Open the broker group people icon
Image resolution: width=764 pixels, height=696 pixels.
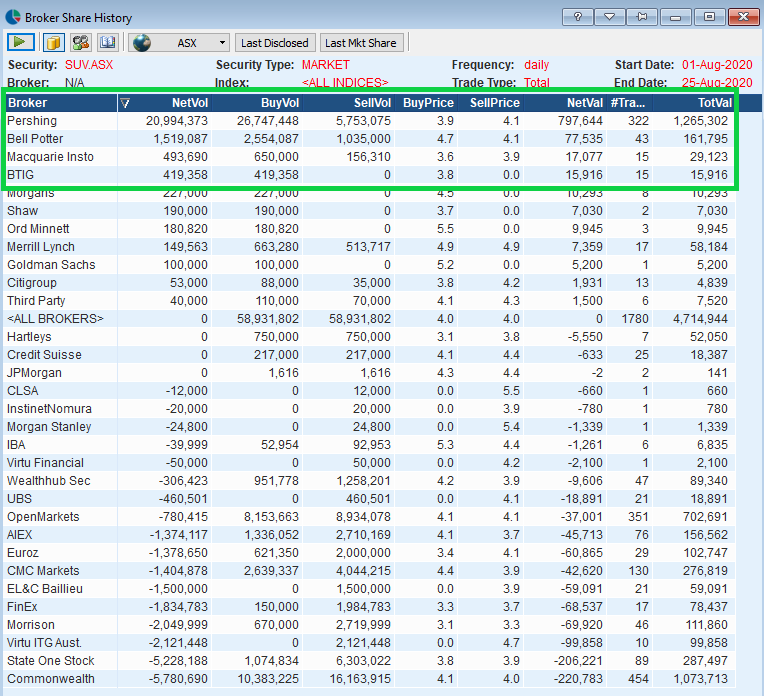pos(80,42)
